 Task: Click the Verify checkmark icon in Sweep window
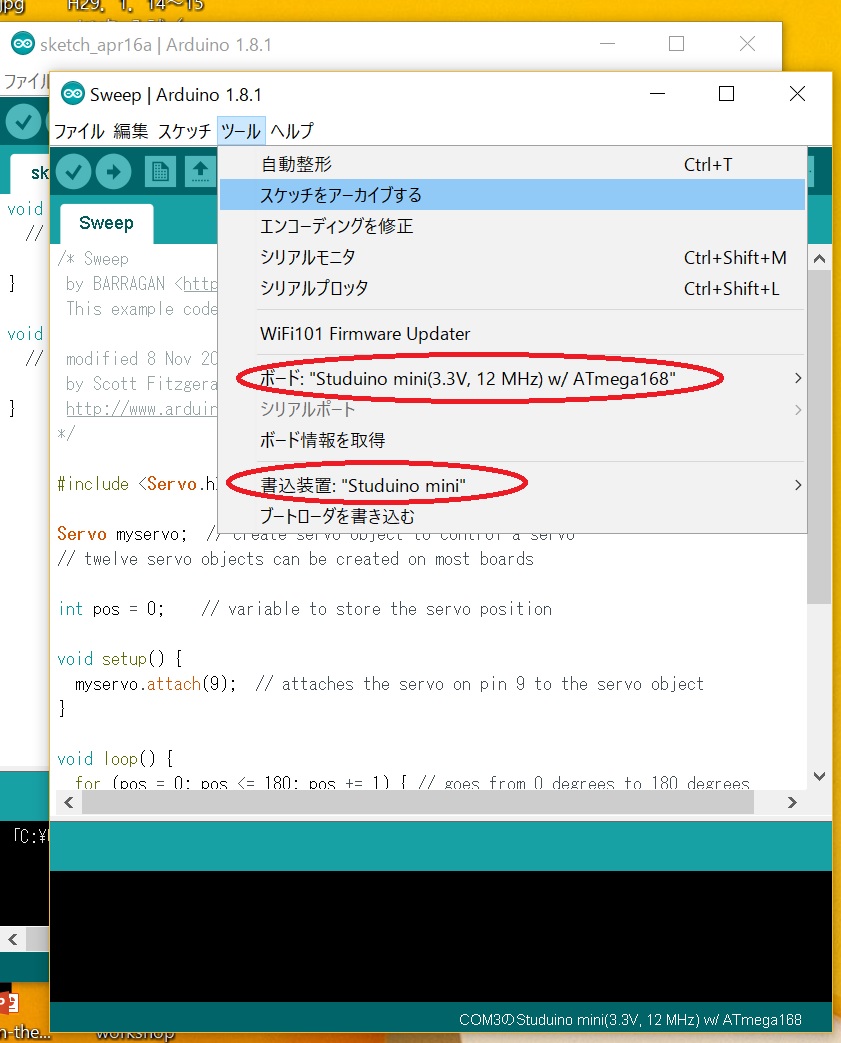tap(73, 172)
